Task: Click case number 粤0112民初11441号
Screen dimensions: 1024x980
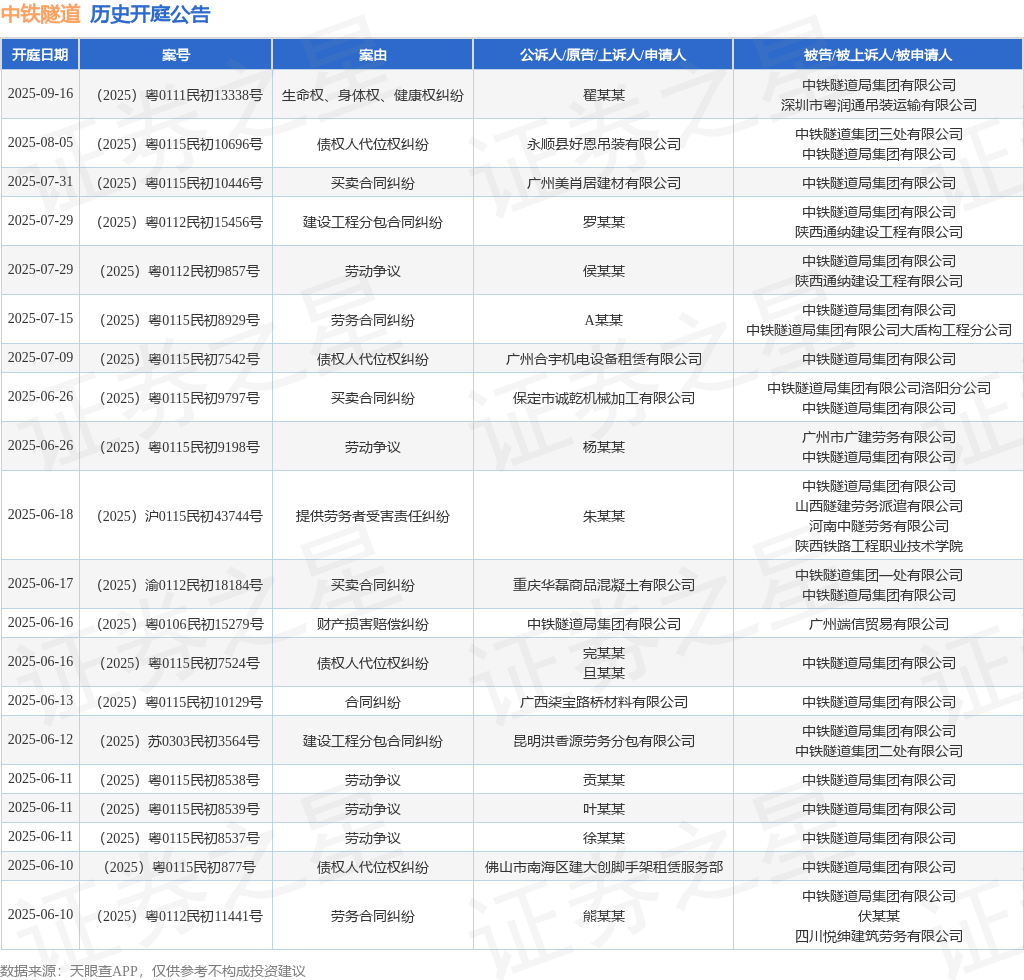Action: click(180, 916)
